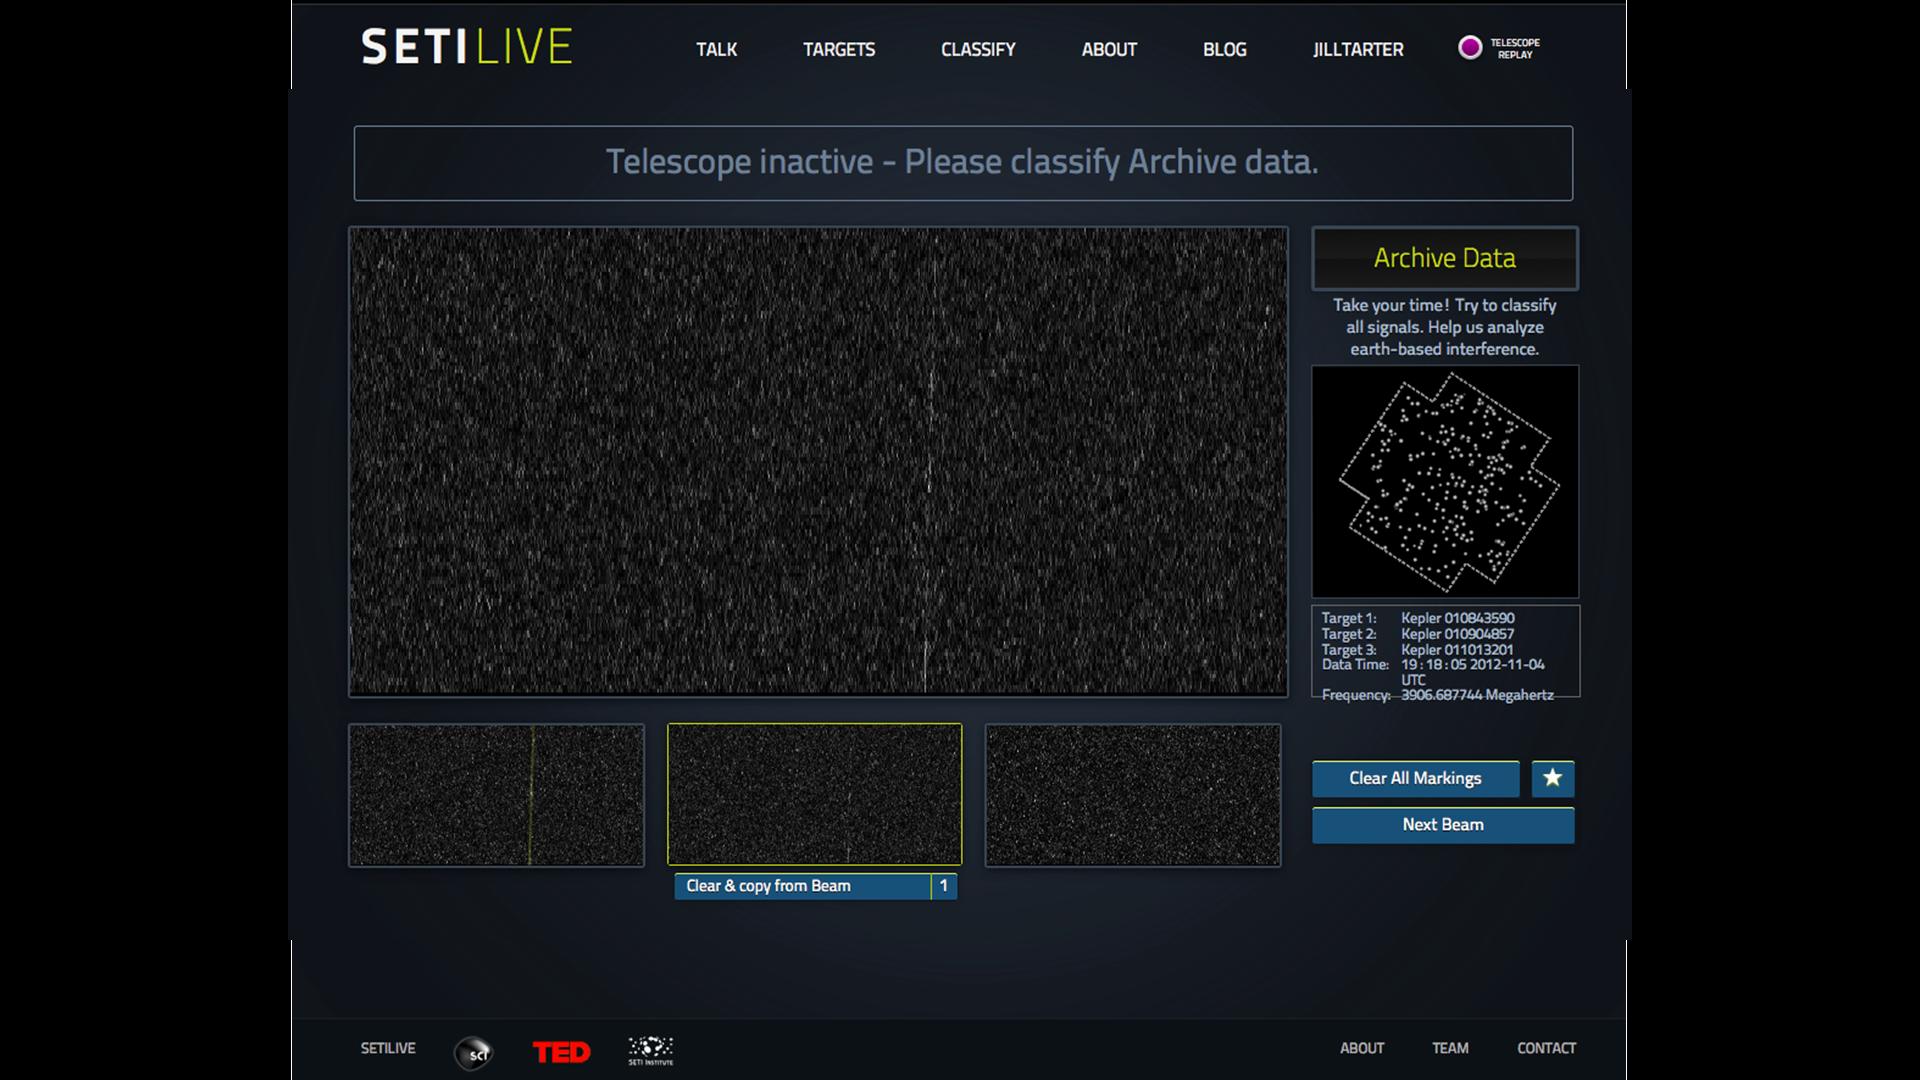This screenshot has height=1080, width=1920.
Task: Click the Kepler field star map
Action: click(x=1444, y=482)
